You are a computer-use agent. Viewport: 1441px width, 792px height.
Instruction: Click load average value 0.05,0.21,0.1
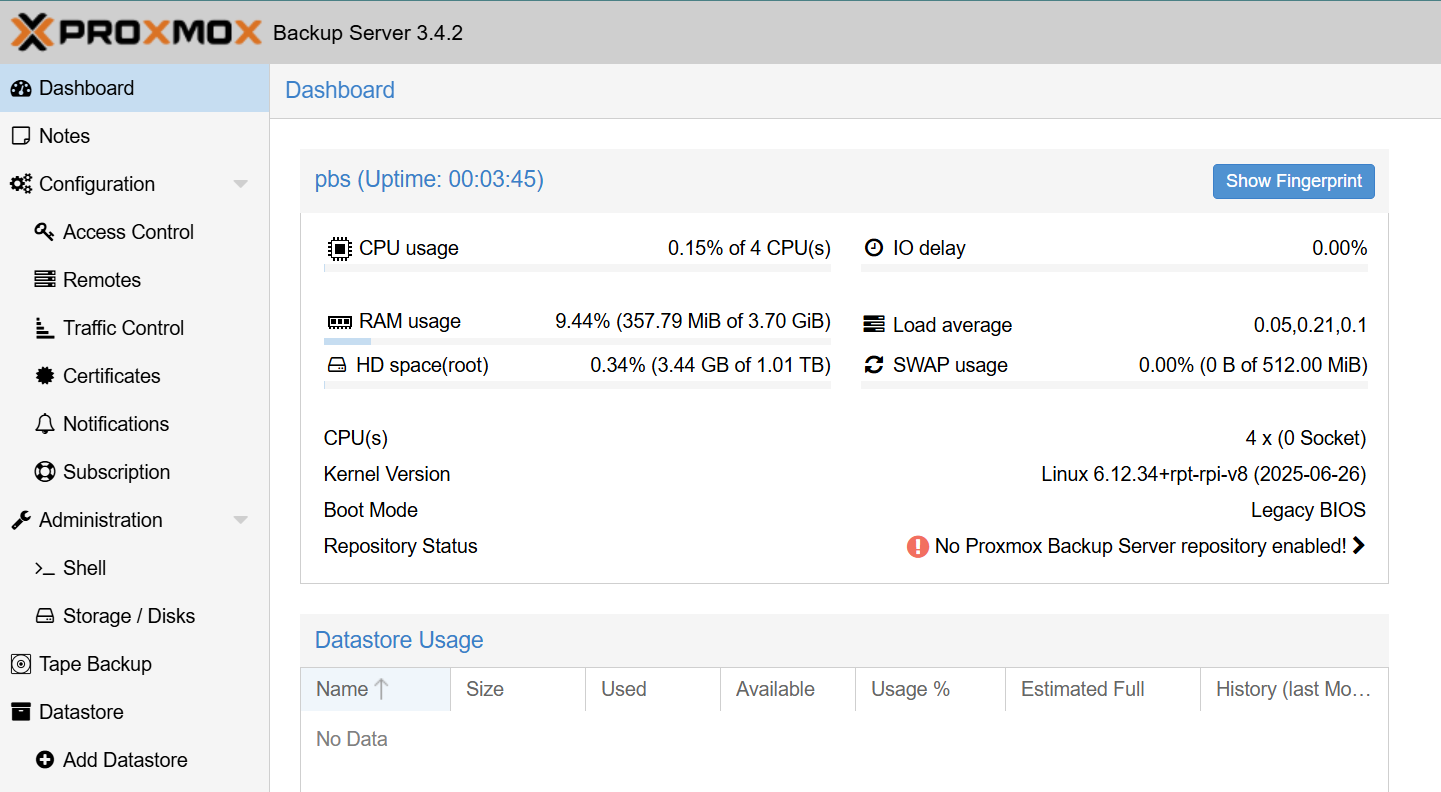tap(1310, 325)
